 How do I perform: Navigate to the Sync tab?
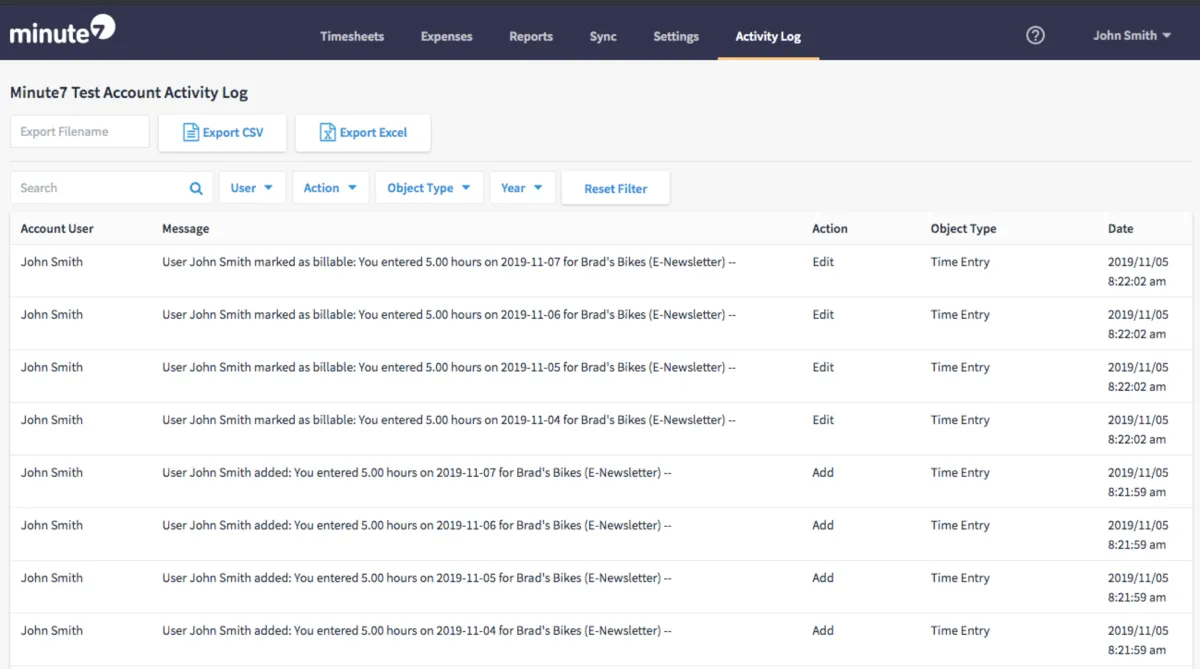[603, 36]
